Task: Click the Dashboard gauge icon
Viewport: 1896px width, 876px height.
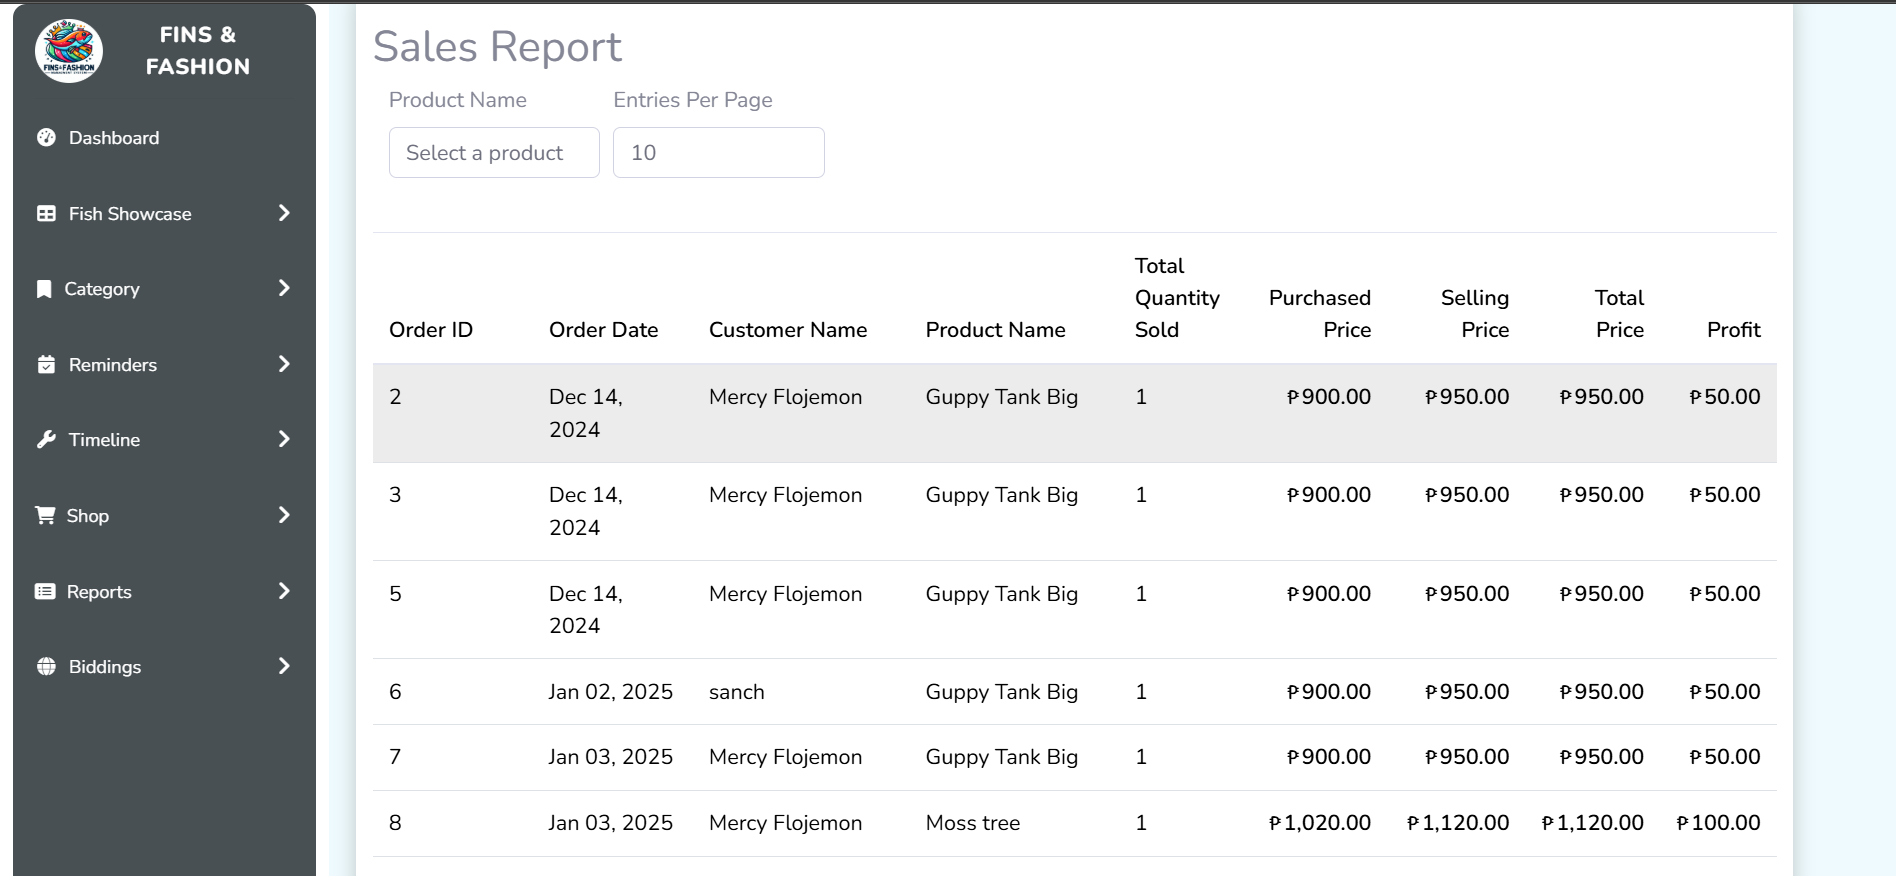Action: click(46, 138)
